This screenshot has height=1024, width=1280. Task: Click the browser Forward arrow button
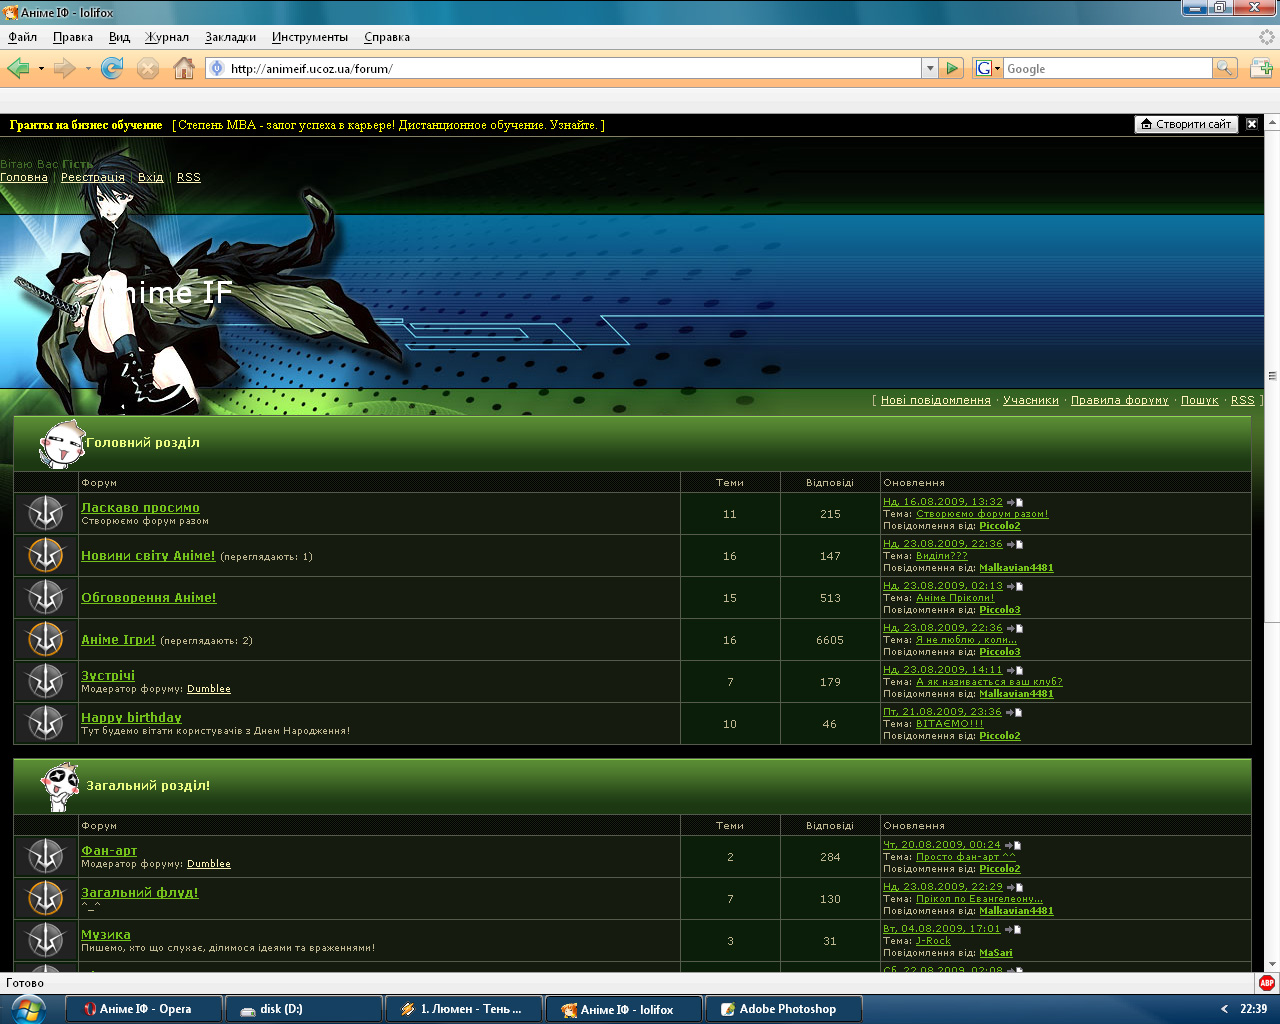point(65,68)
